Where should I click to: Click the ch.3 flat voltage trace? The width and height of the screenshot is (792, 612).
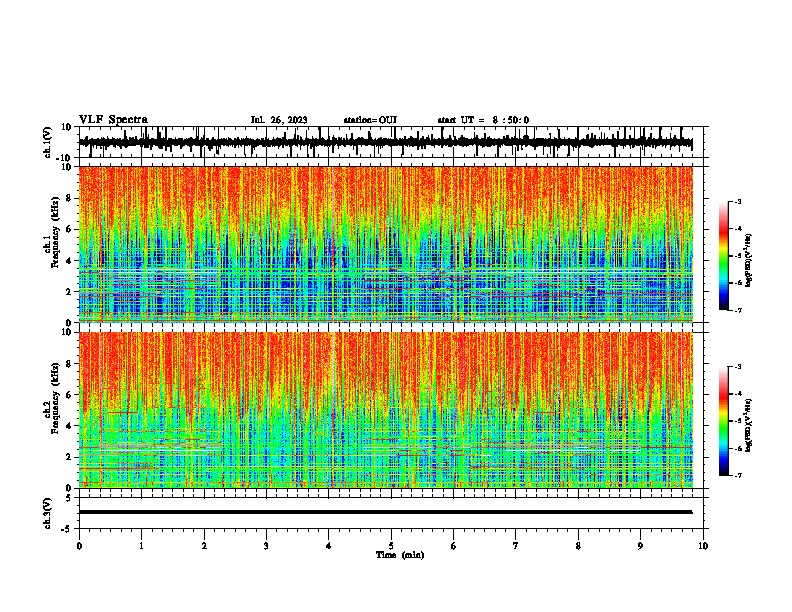click(385, 512)
